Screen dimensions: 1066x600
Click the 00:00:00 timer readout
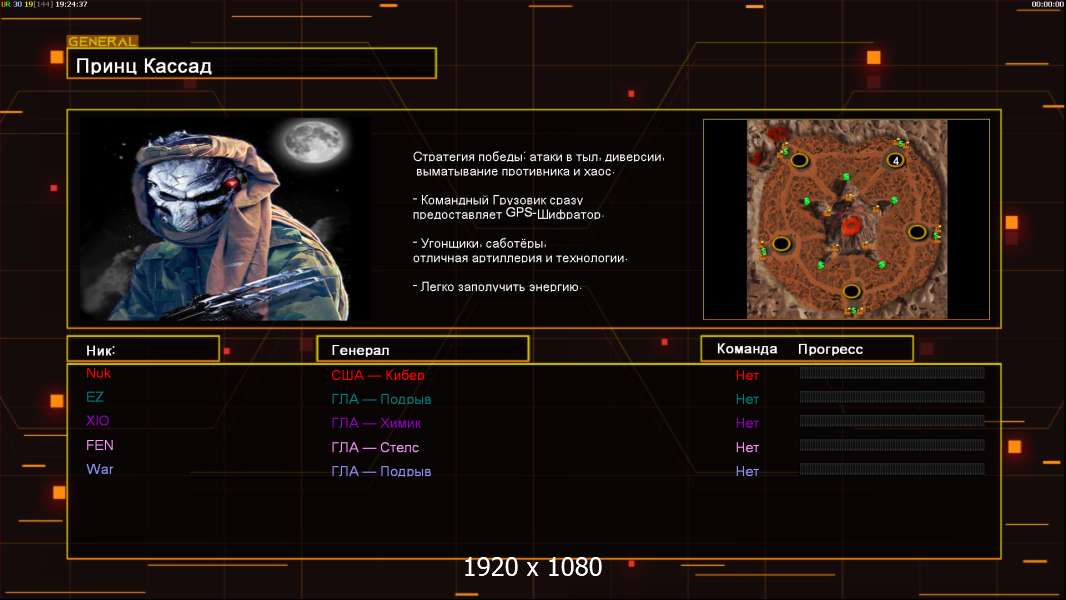tap(1047, 4)
